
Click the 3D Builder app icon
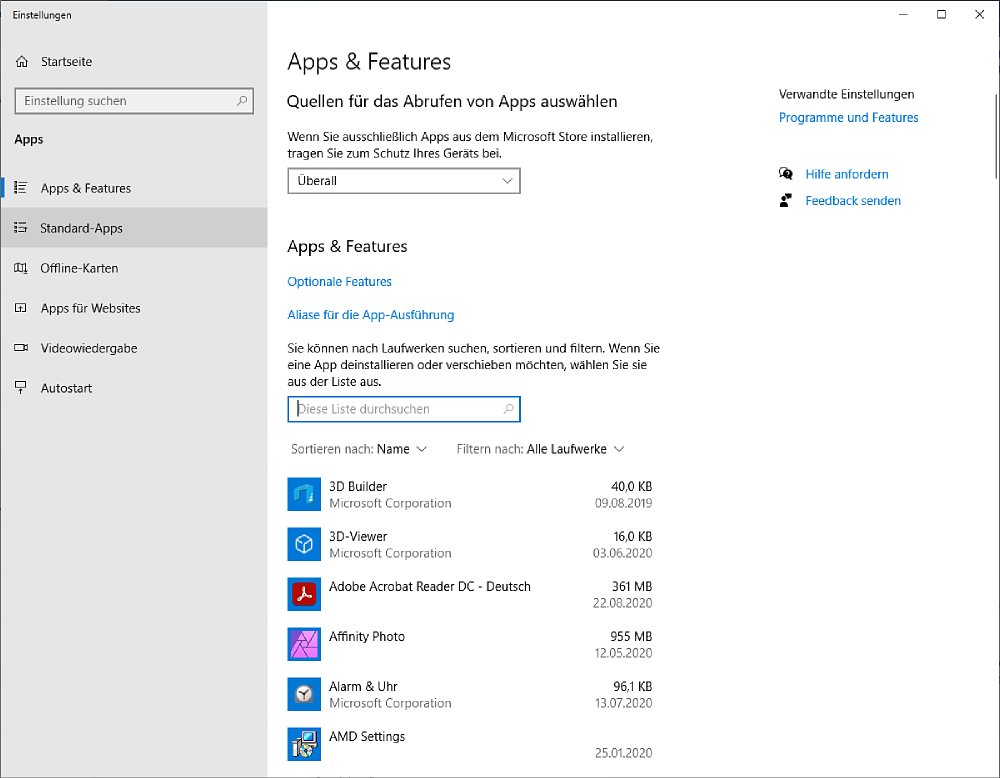(x=304, y=494)
